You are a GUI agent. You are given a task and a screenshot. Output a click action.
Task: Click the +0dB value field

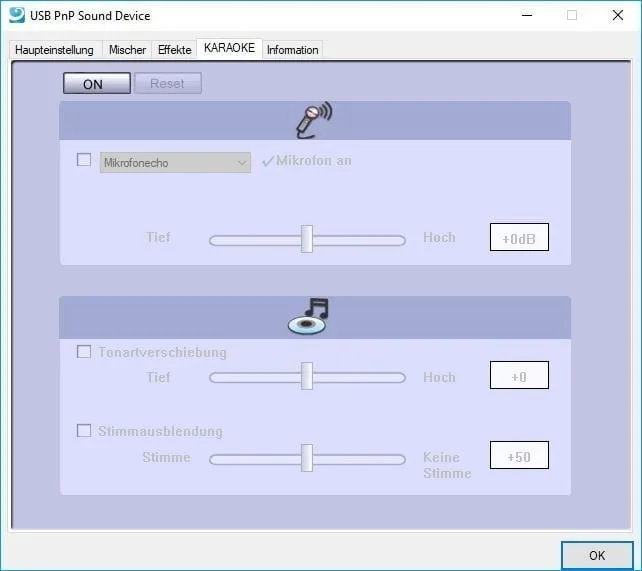pos(519,237)
